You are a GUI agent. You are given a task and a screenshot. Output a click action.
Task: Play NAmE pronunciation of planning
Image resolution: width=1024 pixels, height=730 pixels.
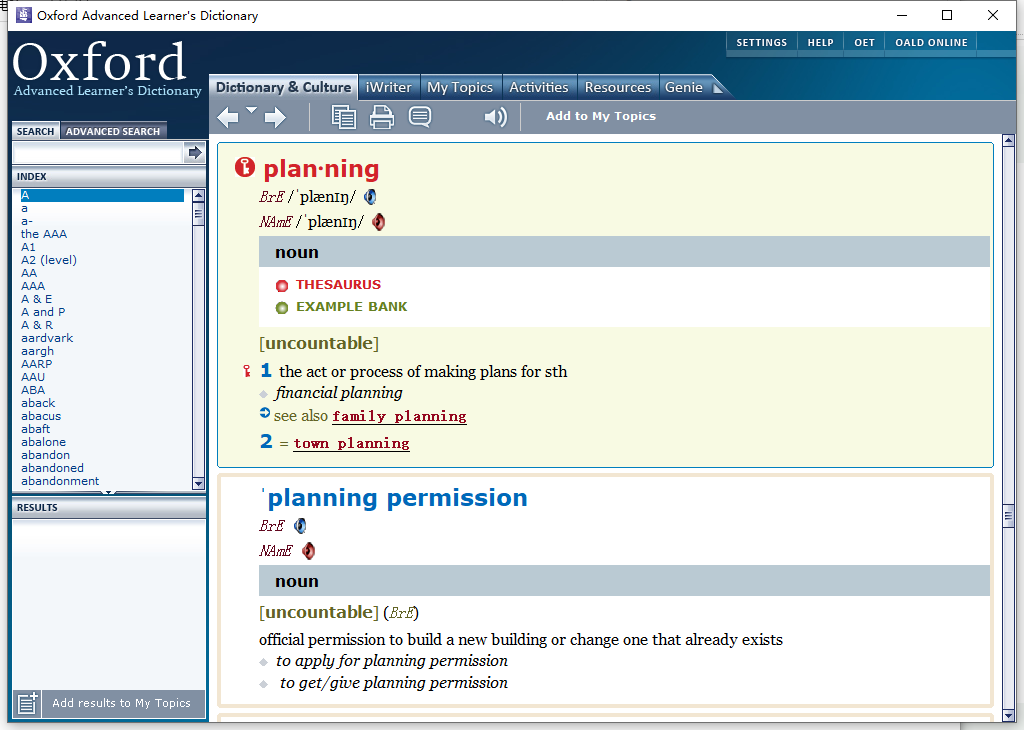(378, 222)
